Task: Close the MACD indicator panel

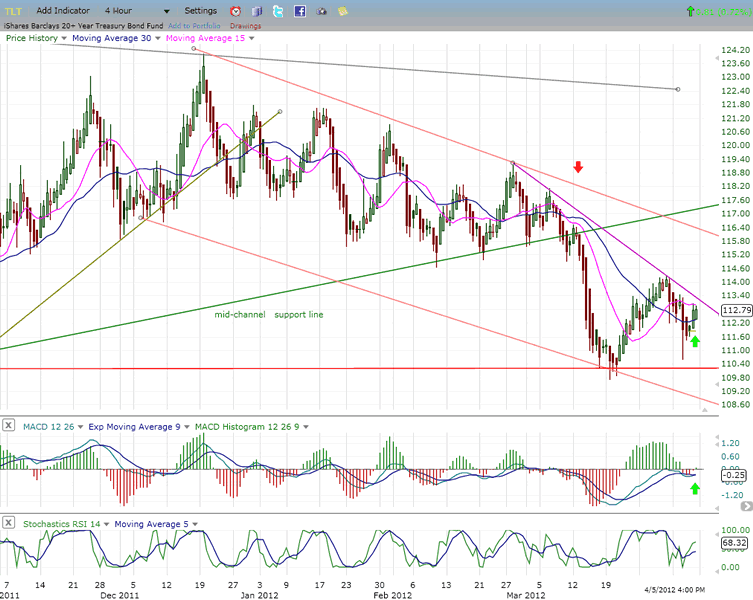Action: (x=8, y=427)
